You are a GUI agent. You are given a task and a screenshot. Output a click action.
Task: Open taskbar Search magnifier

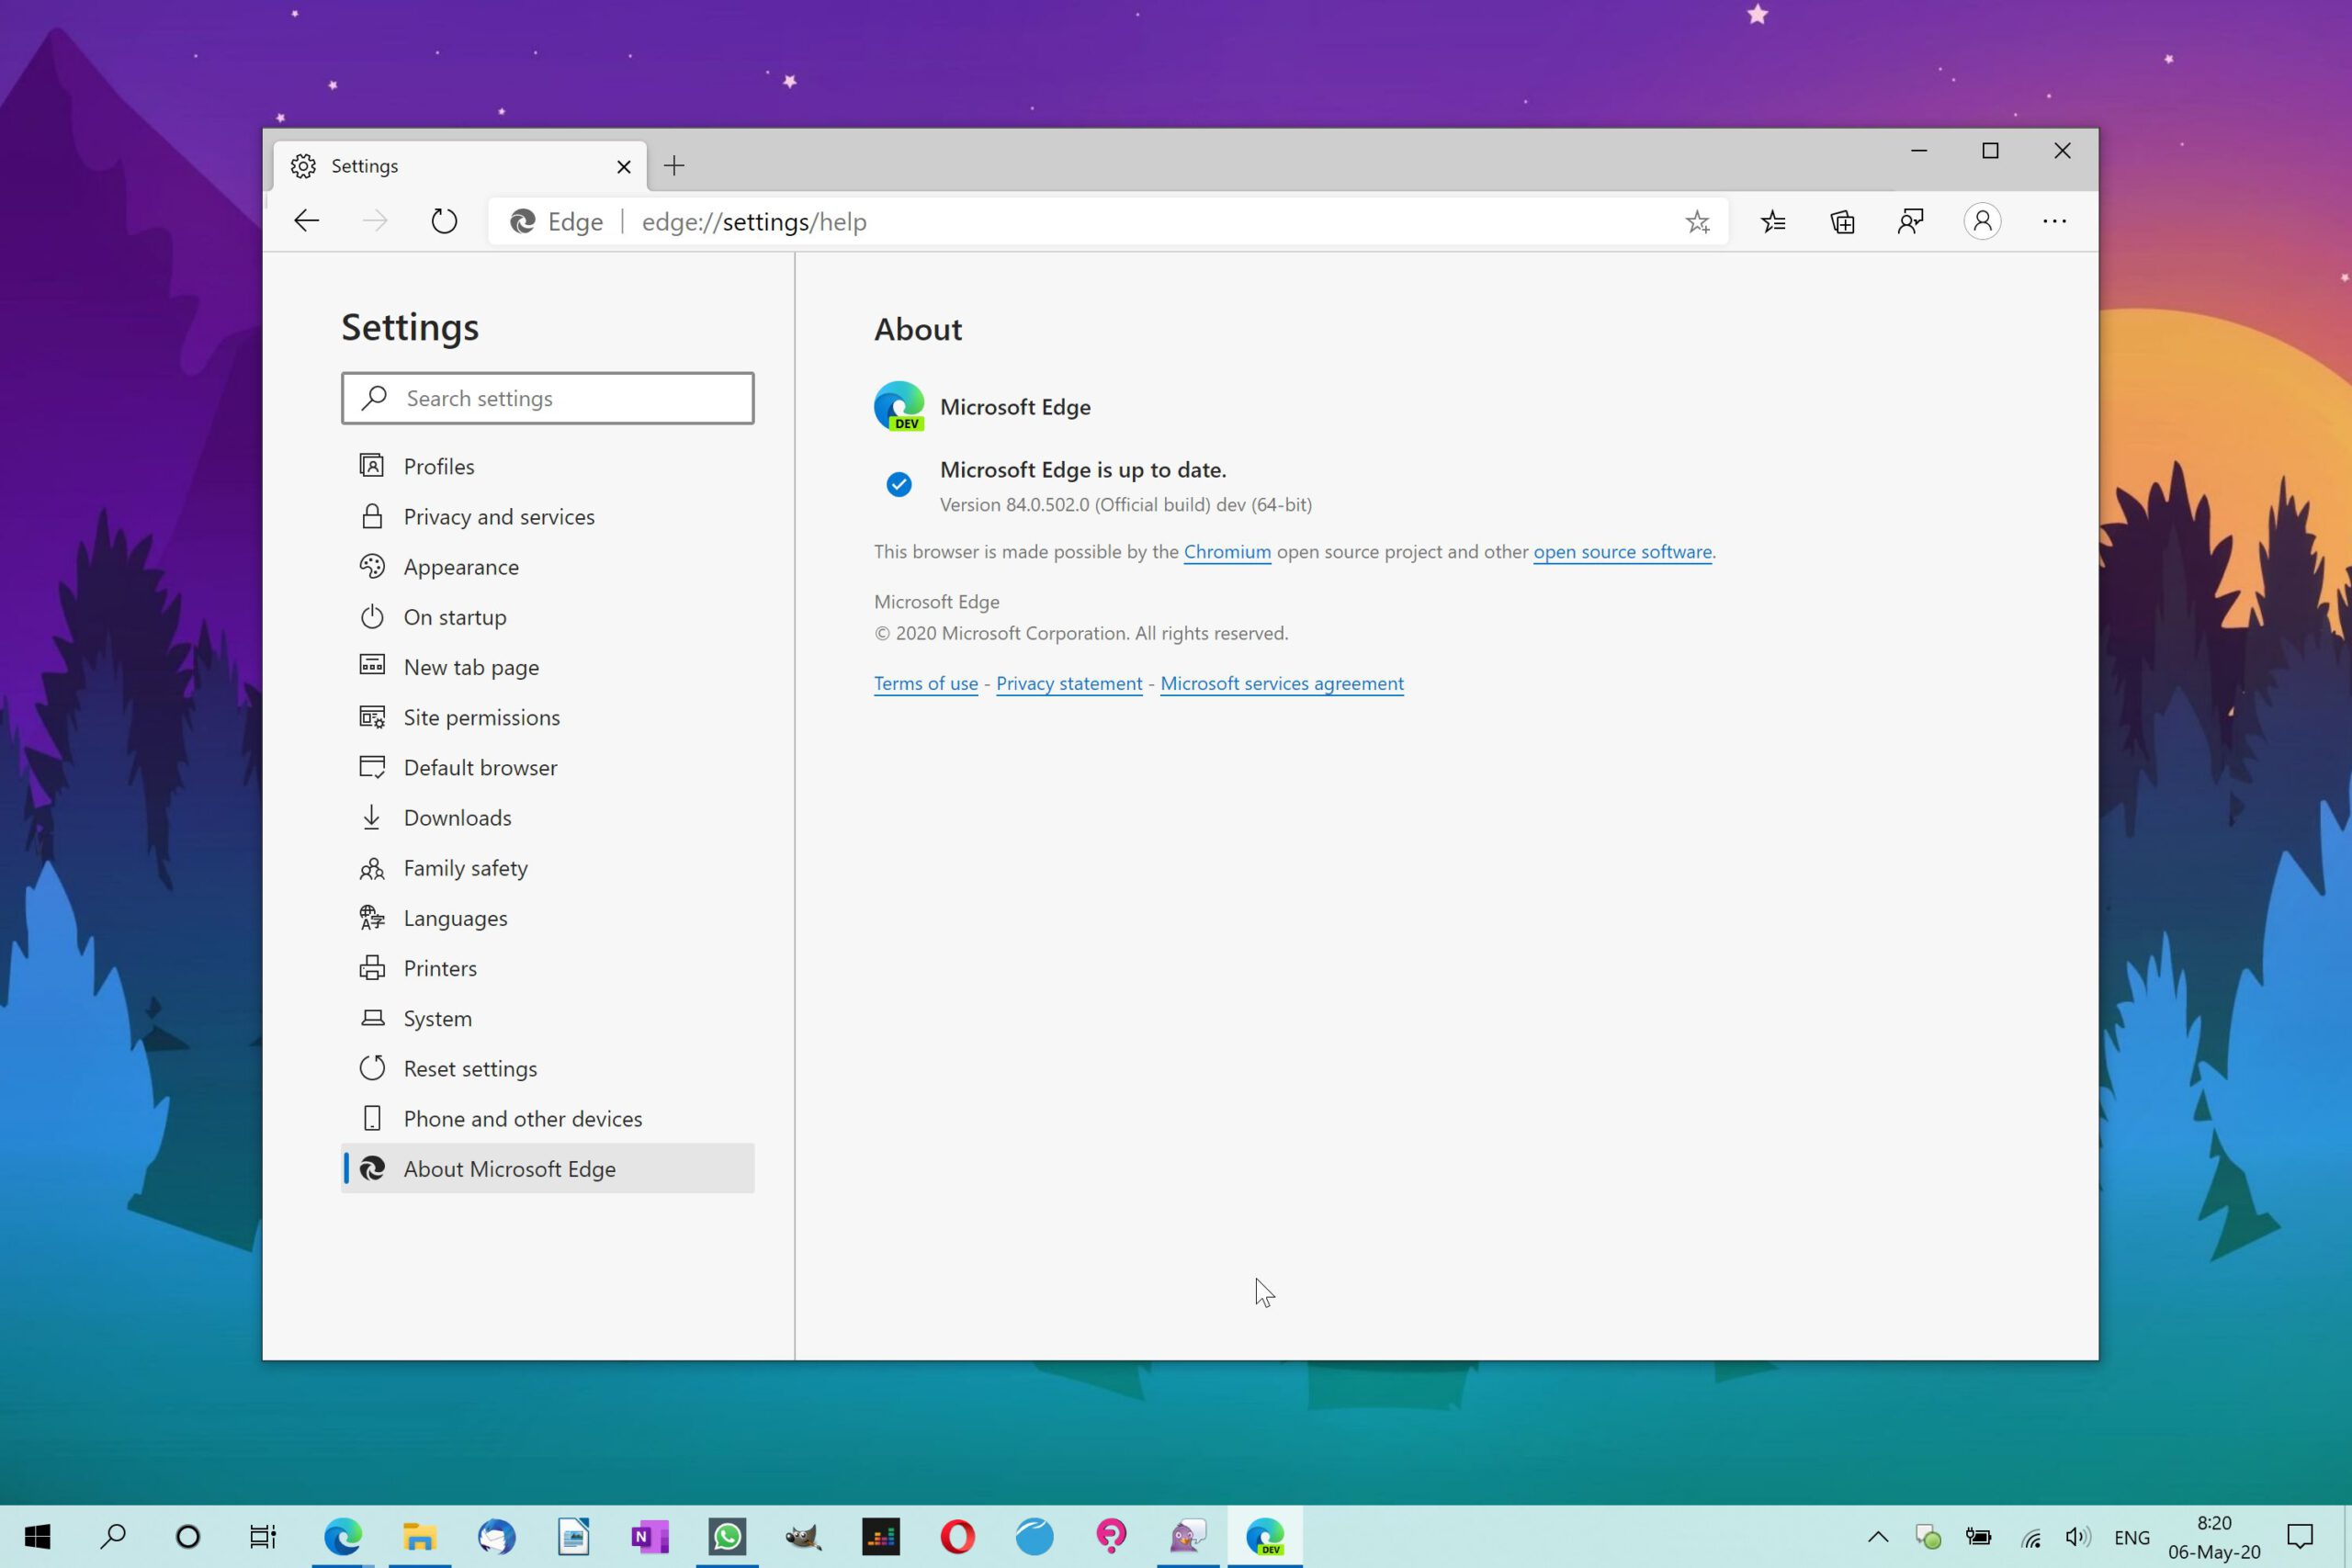tap(113, 1536)
